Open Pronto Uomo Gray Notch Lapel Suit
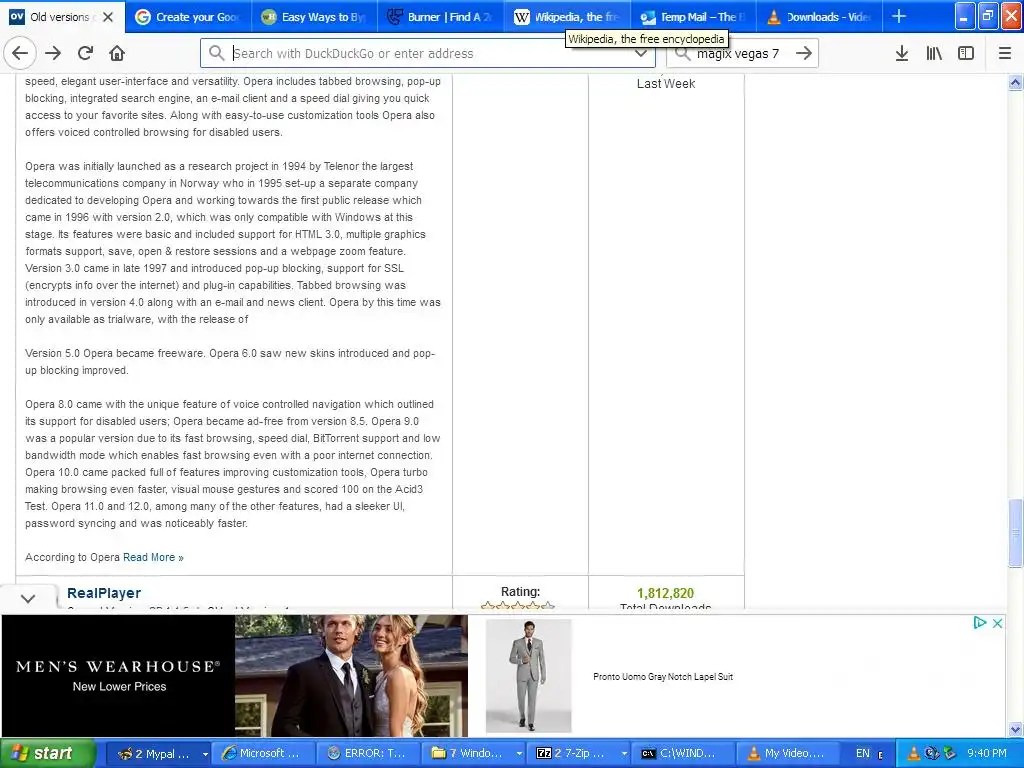The width and height of the screenshot is (1024, 768). pos(663,677)
